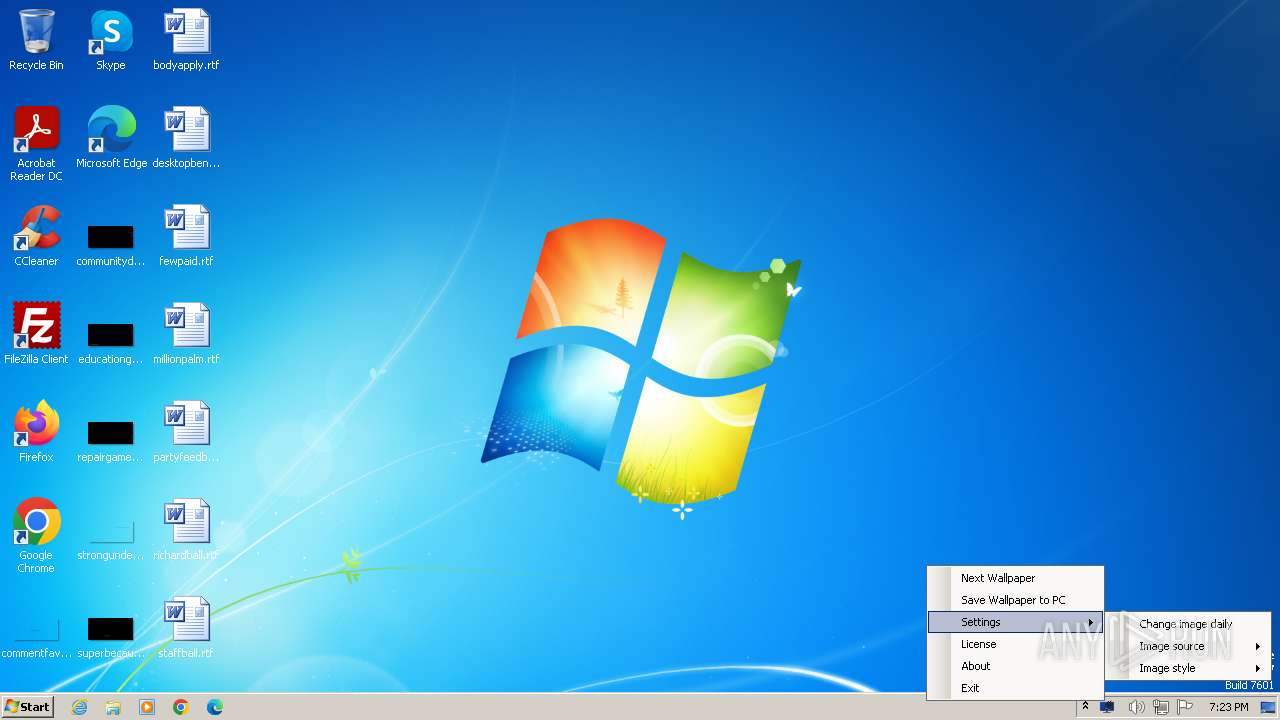Open the Settings submenu entry
This screenshot has width=1280, height=720.
click(x=1015, y=622)
